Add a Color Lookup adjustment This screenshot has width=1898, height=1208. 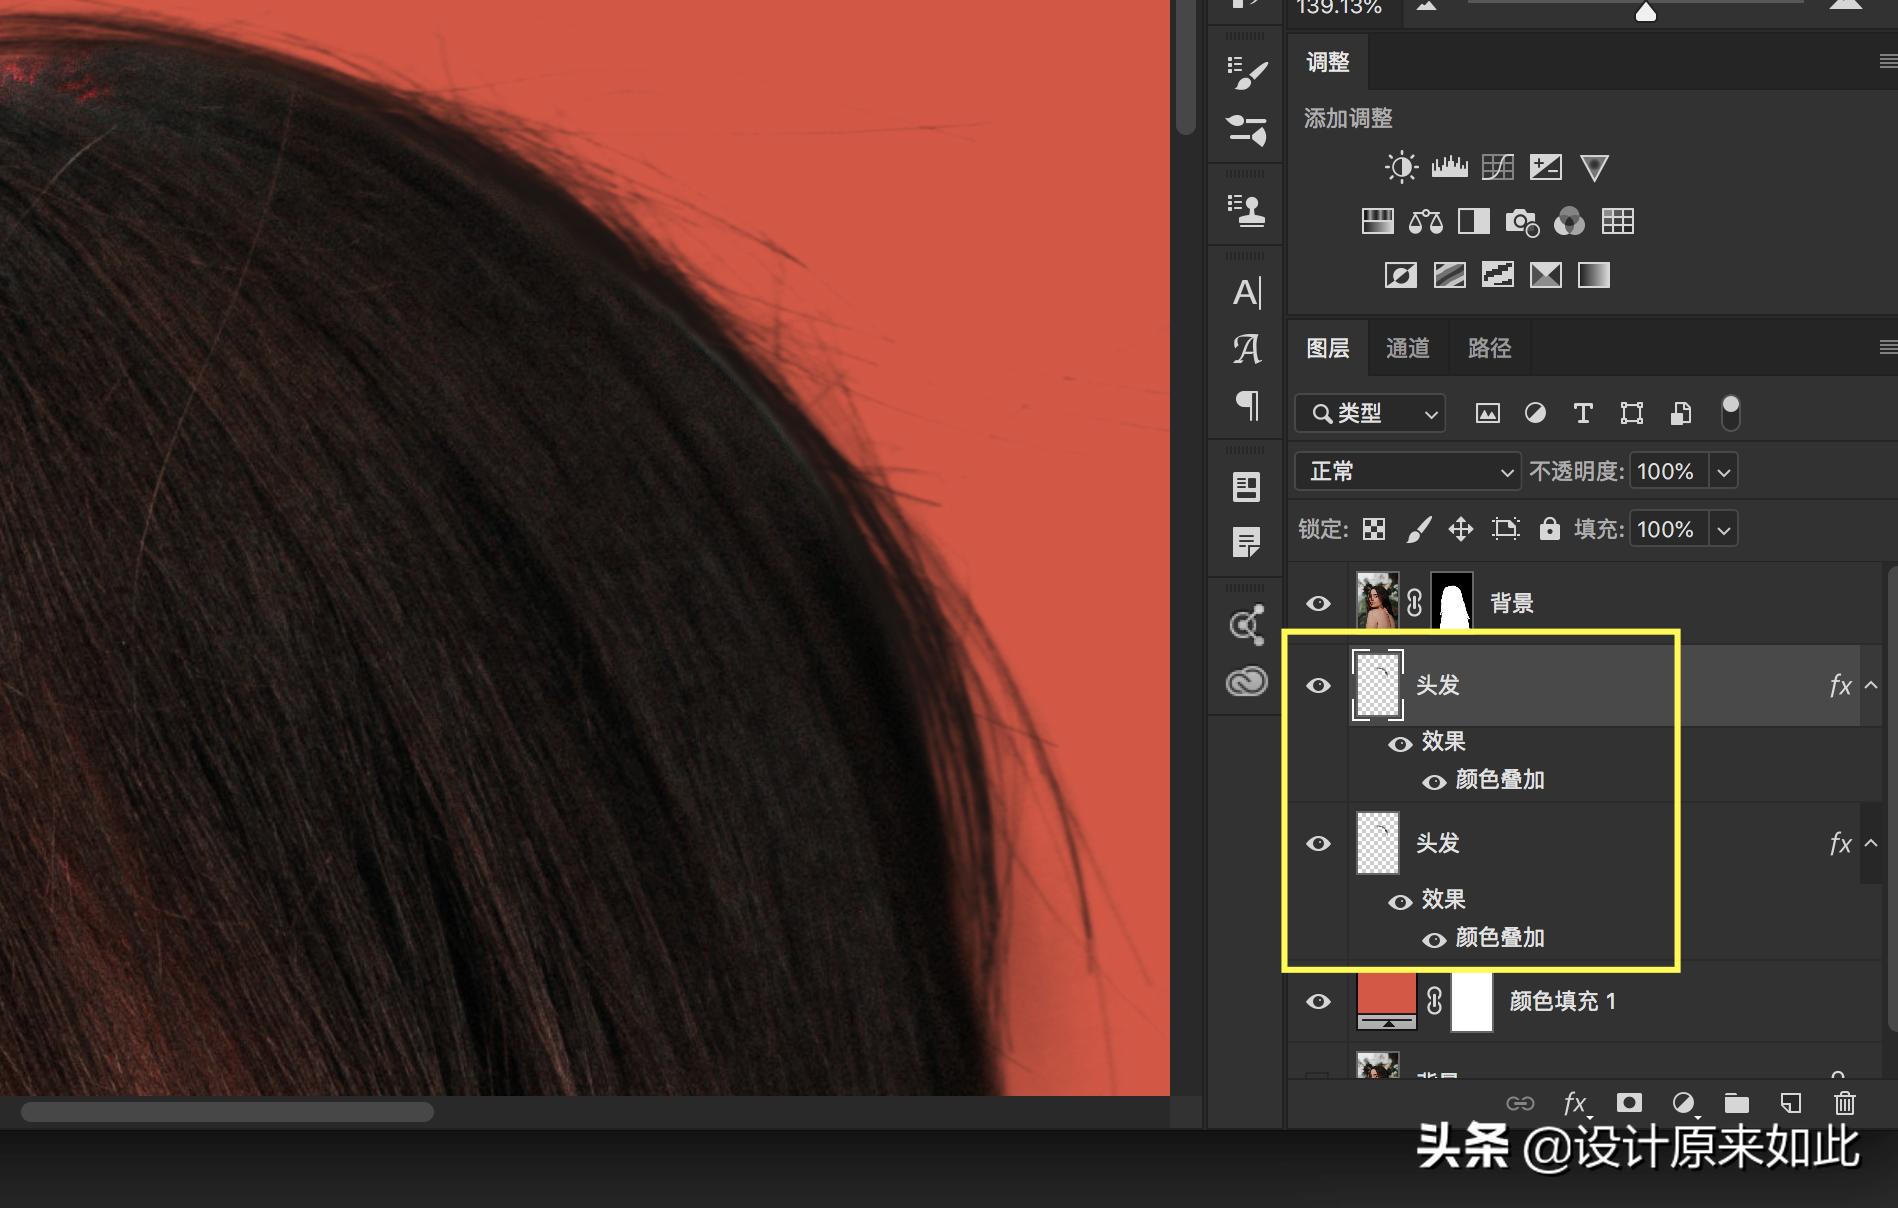click(1617, 221)
